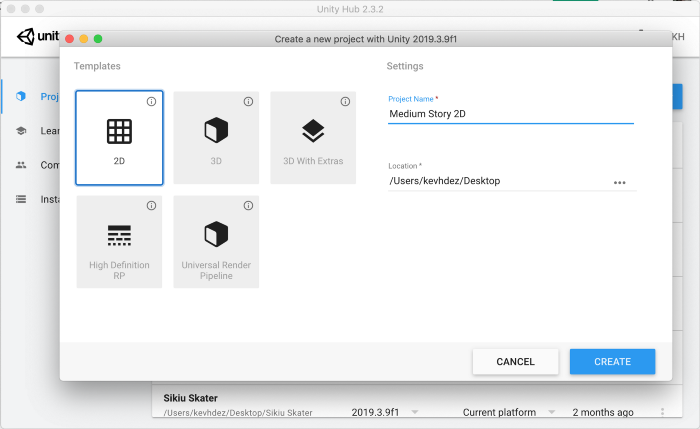Image resolution: width=700 pixels, height=429 pixels.
Task: Expand Unity version dropdown for Sikiu Skater
Action: pyautogui.click(x=415, y=412)
